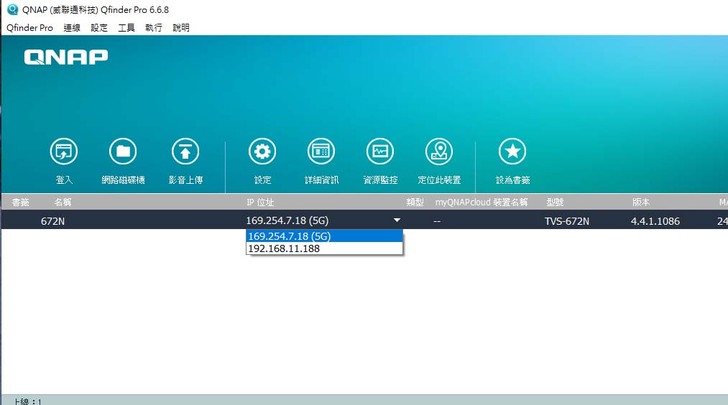Screen dimensions: 728x405
Task: Open the Qfinder Pro menu
Action: click(x=30, y=28)
